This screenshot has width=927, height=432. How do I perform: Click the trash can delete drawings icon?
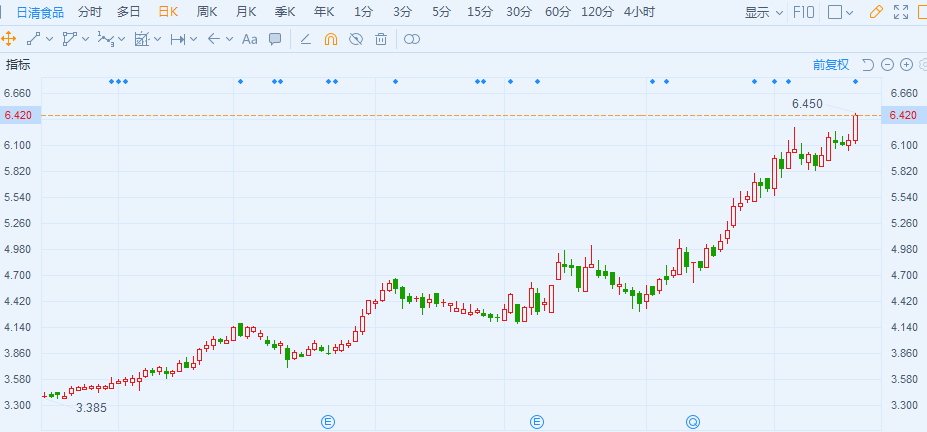(381, 39)
